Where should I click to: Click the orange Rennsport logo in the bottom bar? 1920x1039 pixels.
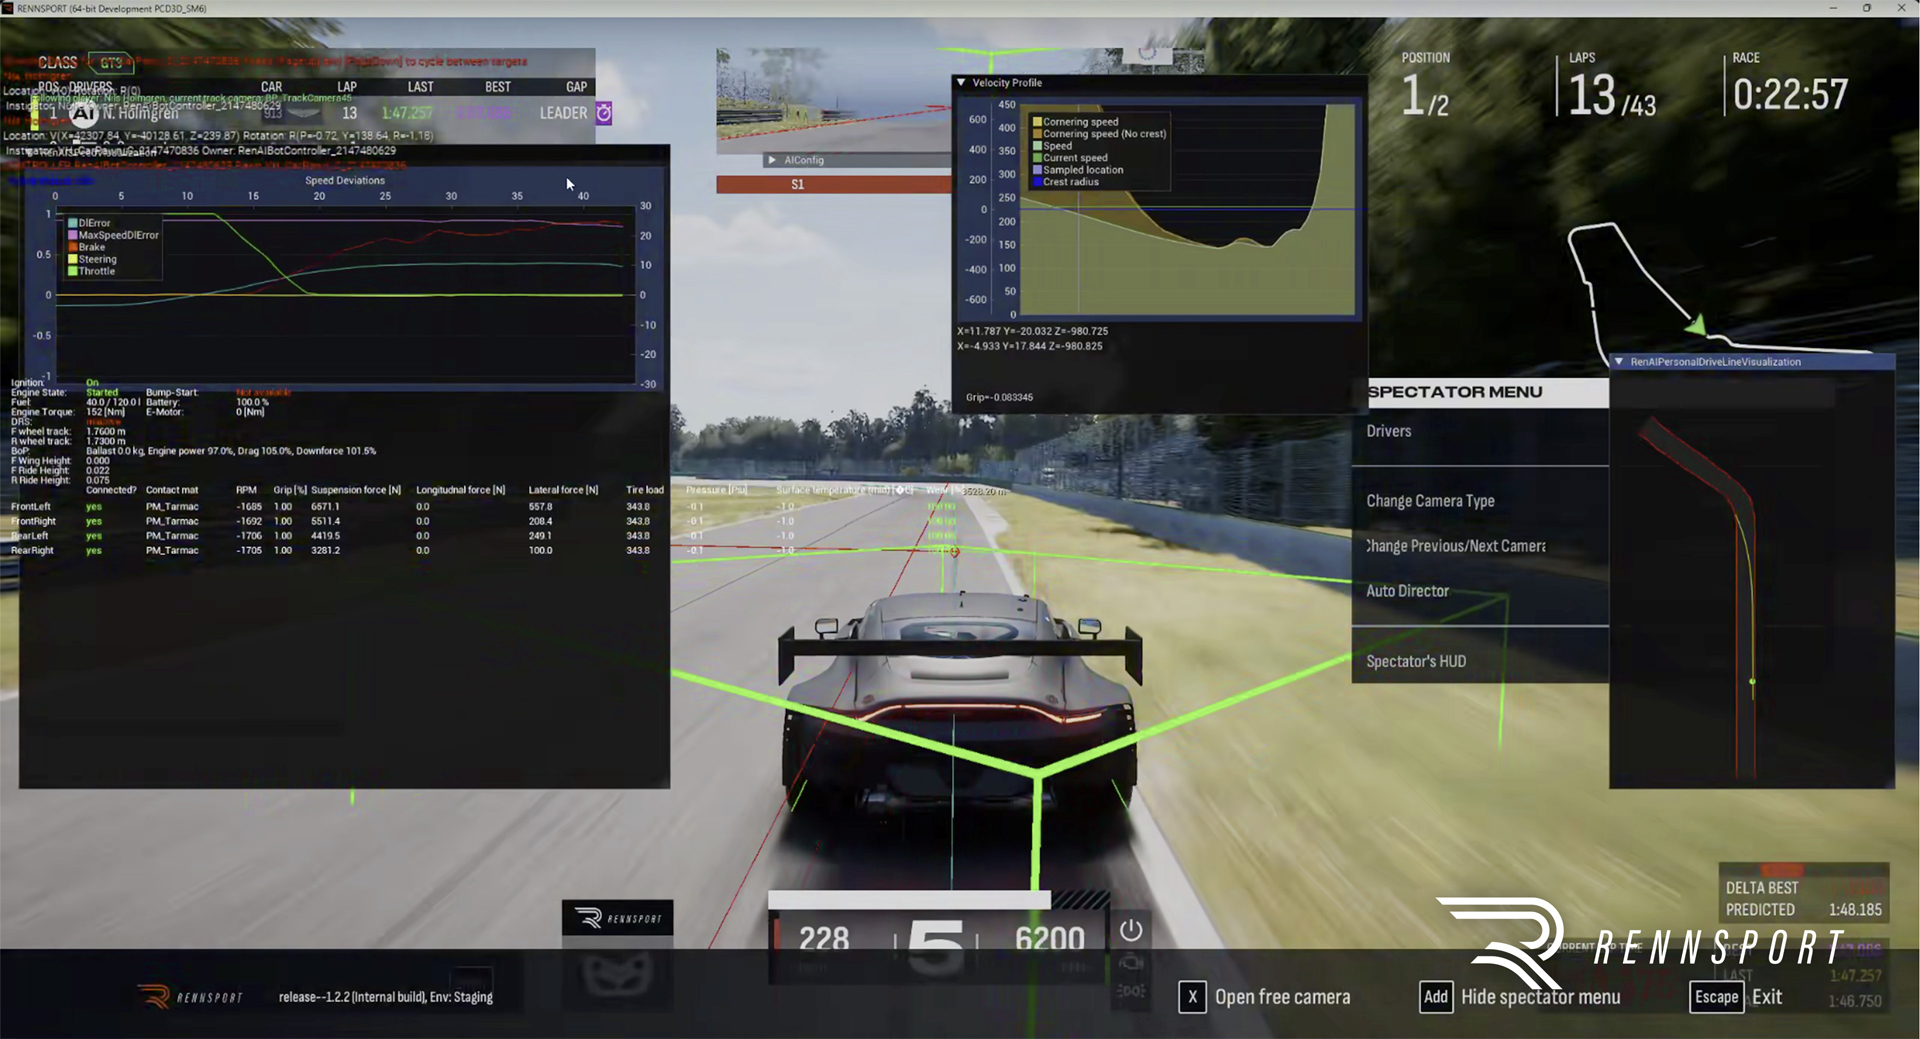[190, 997]
